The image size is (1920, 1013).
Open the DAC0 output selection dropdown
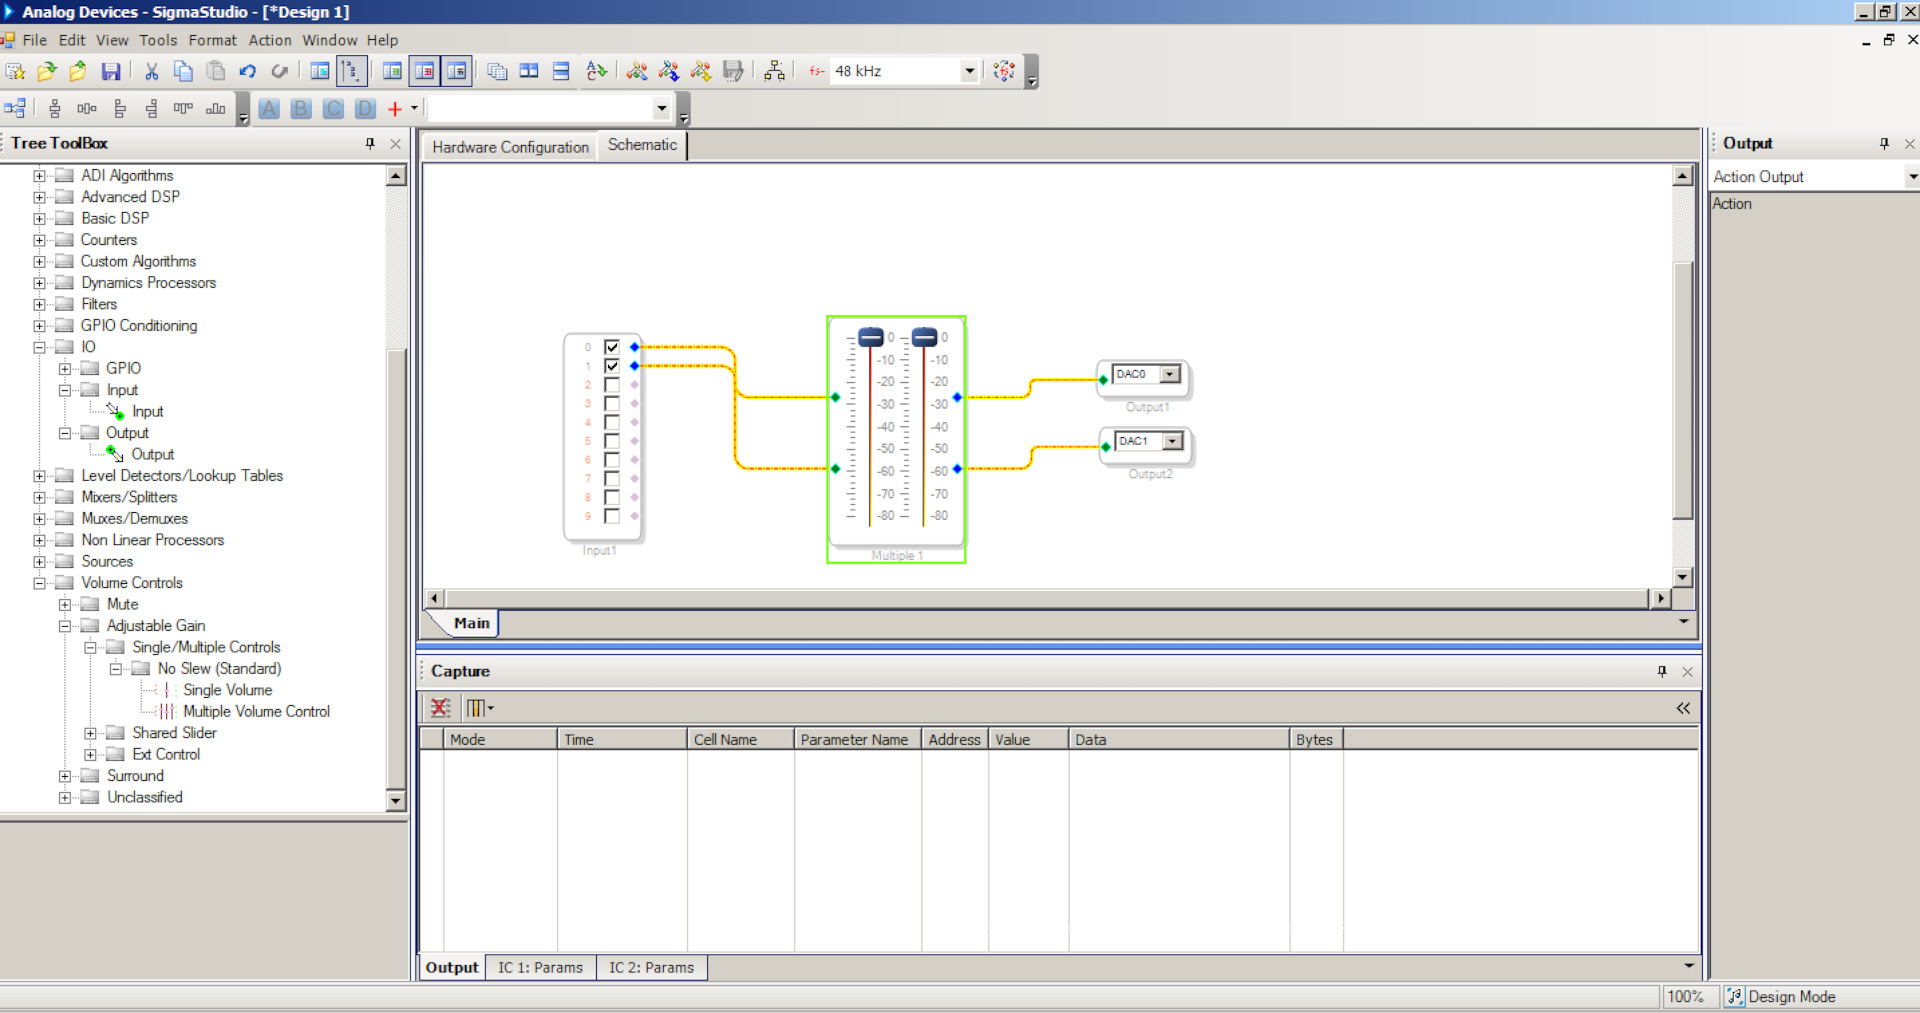coord(1170,374)
